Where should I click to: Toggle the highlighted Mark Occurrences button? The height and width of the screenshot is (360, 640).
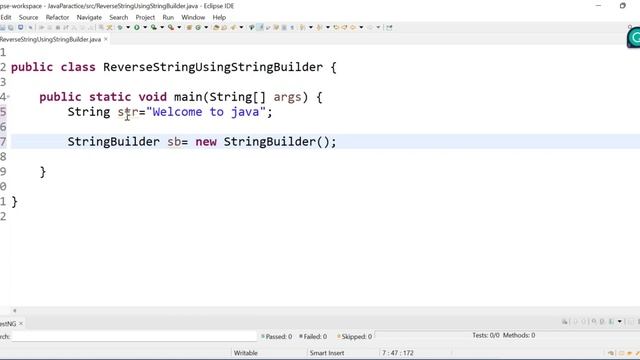point(260,27)
